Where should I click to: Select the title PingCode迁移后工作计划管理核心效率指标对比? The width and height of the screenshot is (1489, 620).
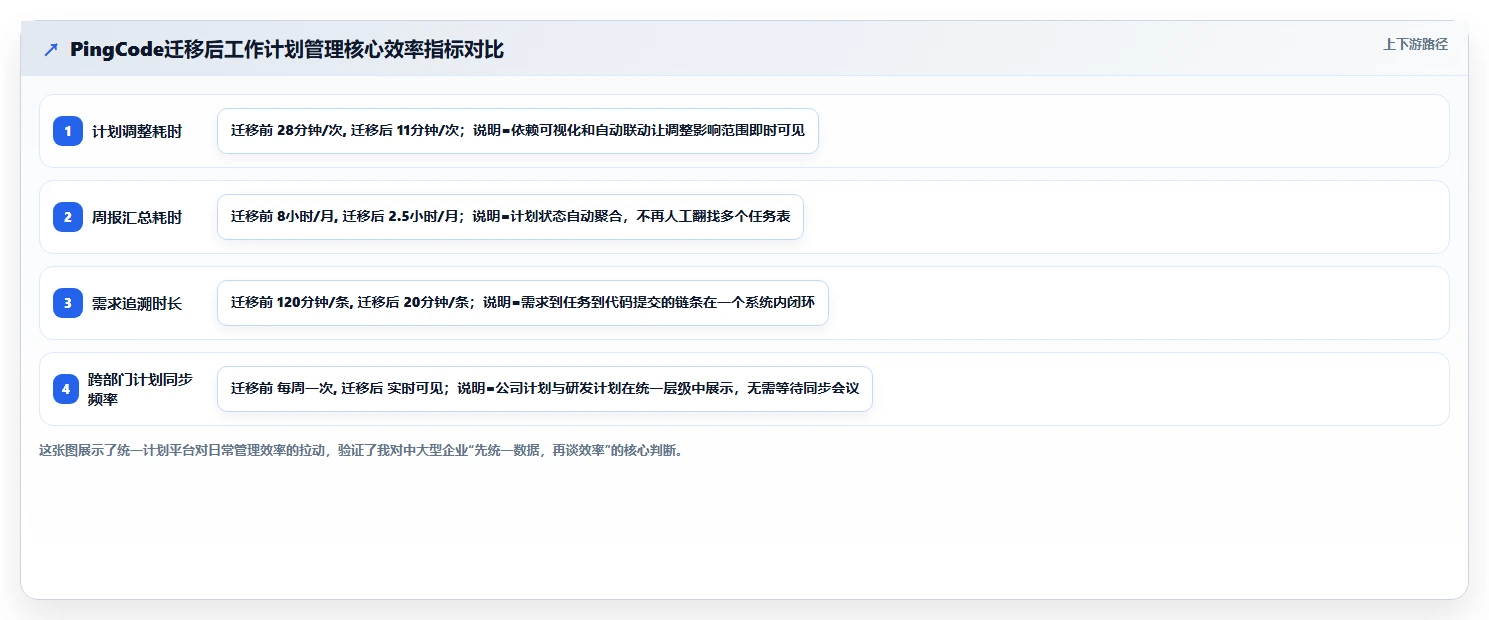pos(287,49)
